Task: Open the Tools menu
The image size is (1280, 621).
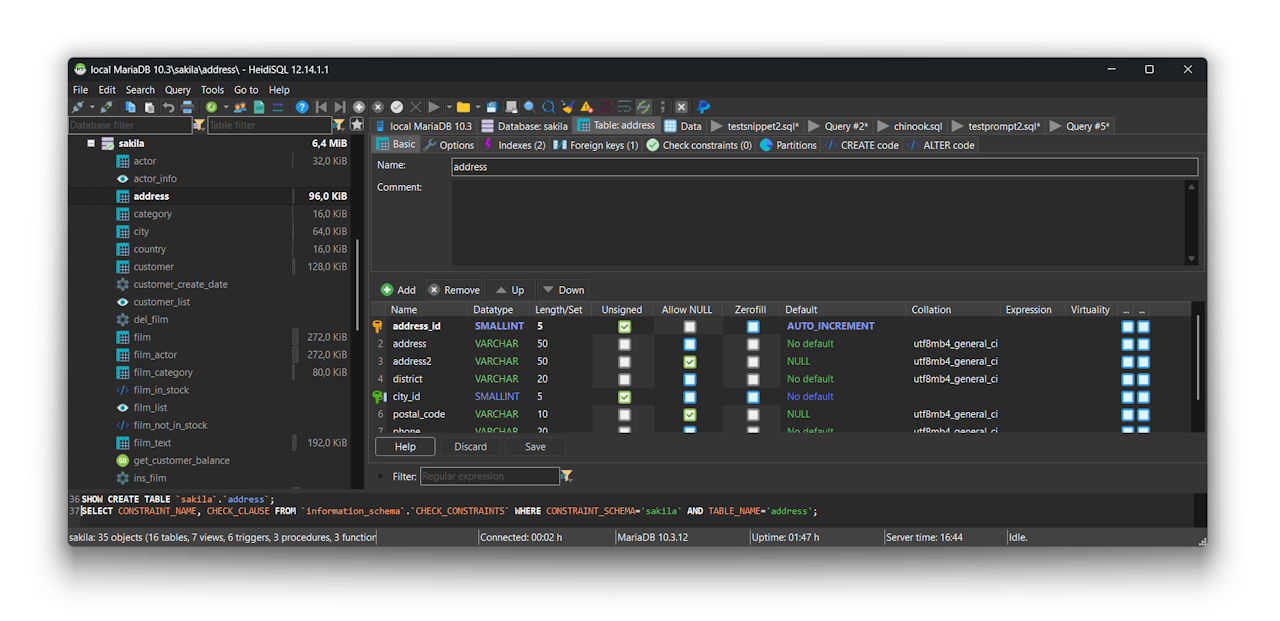Action: coord(212,90)
